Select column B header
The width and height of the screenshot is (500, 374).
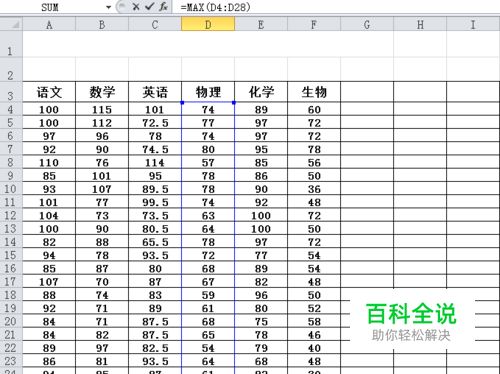(102, 24)
